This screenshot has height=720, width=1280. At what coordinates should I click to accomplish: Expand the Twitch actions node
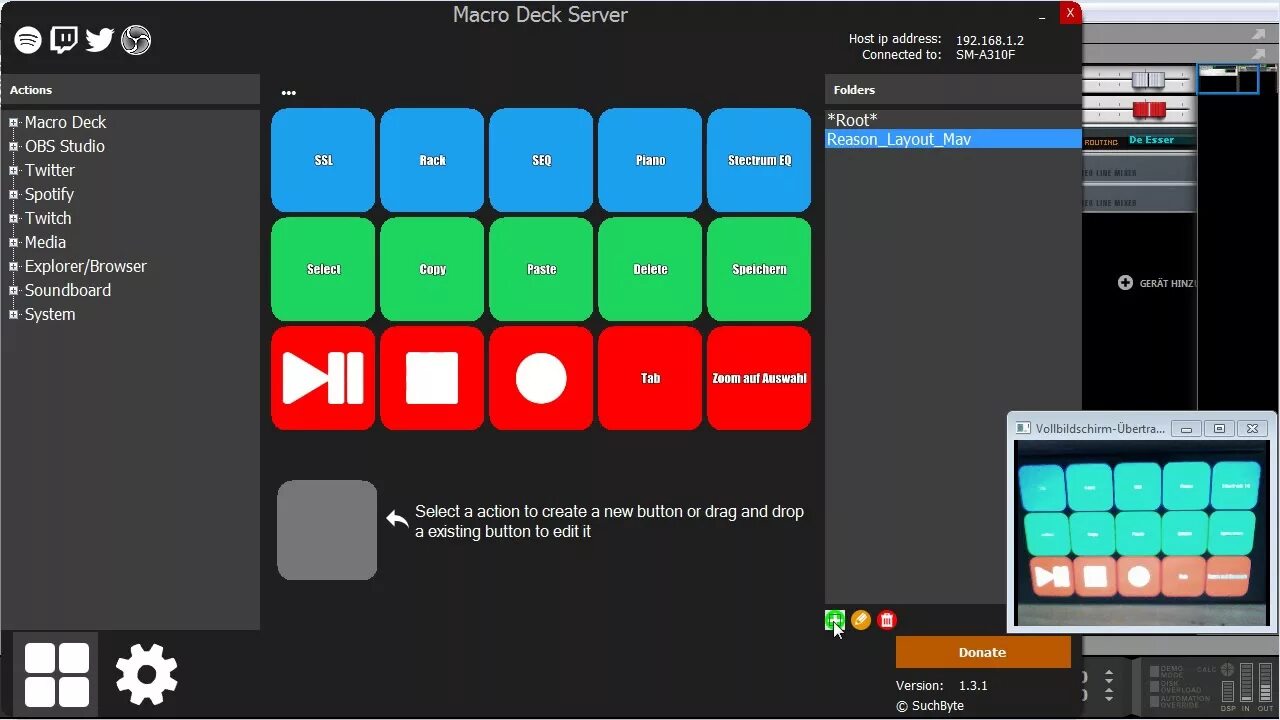[x=14, y=219]
